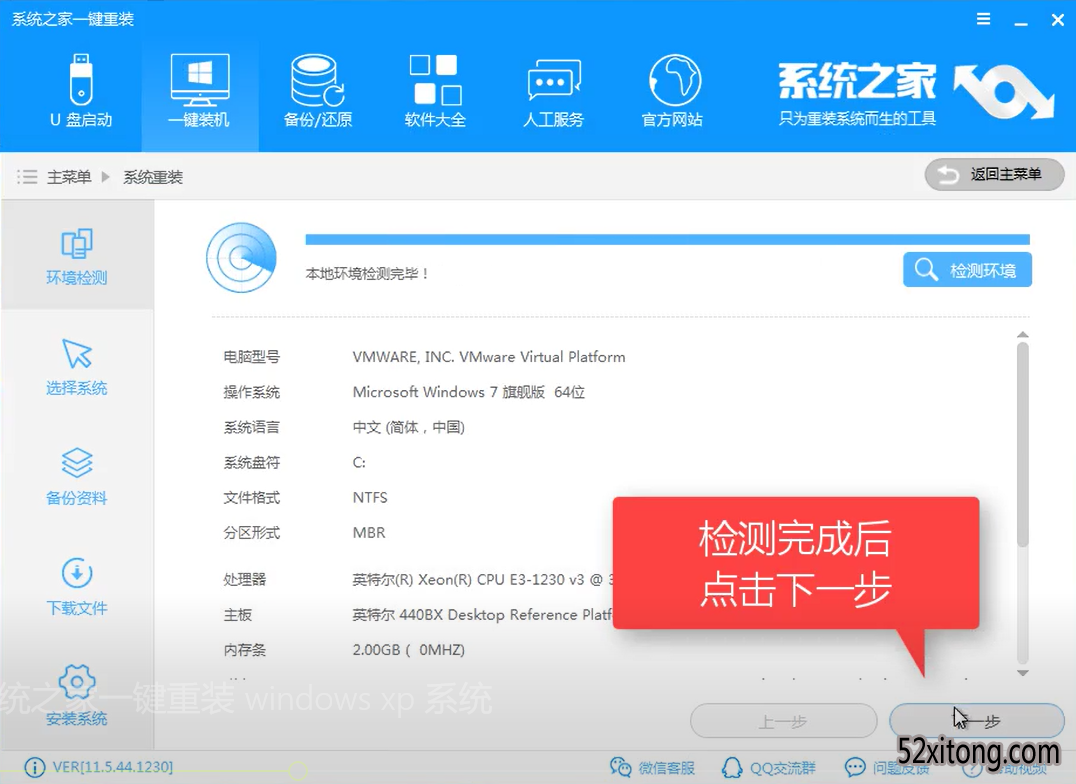Image resolution: width=1076 pixels, height=784 pixels.
Task: Click 系统之家 brand logo
Action: [x=915, y=94]
